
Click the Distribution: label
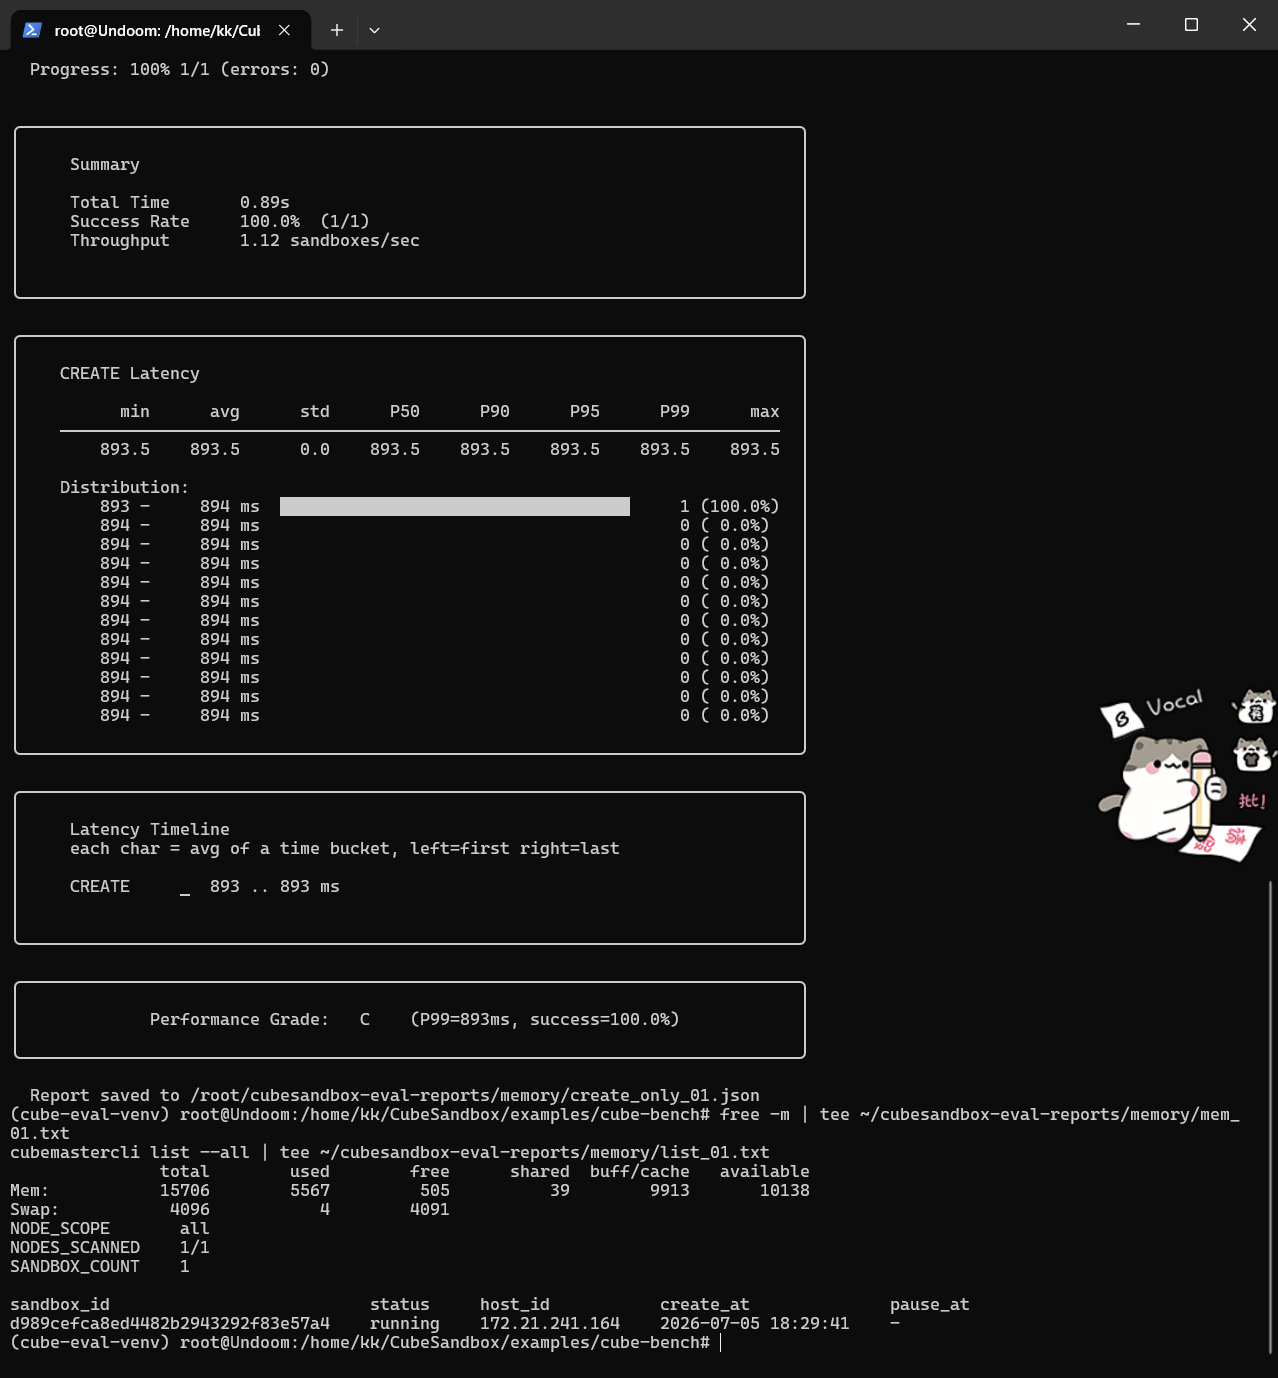[x=125, y=487]
